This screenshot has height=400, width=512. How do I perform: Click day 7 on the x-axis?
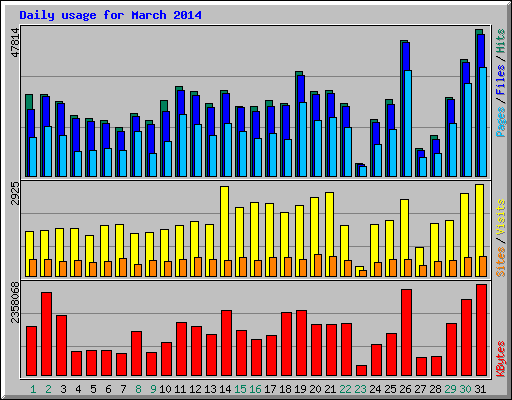123,389
